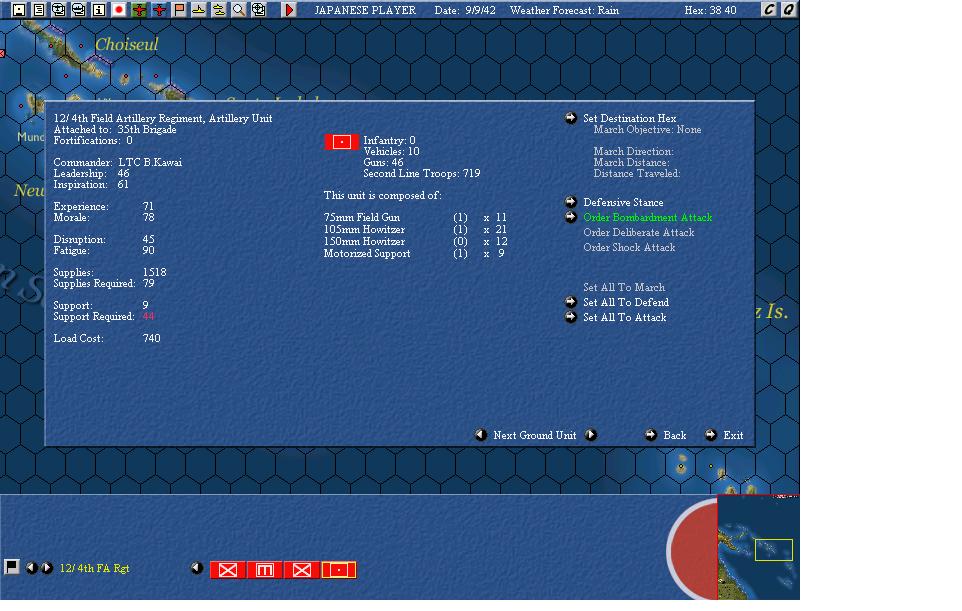Image resolution: width=962 pixels, height=611 pixels.
Task: Select the highlighted artillery unit icon in bottom bar
Action: click(x=339, y=570)
